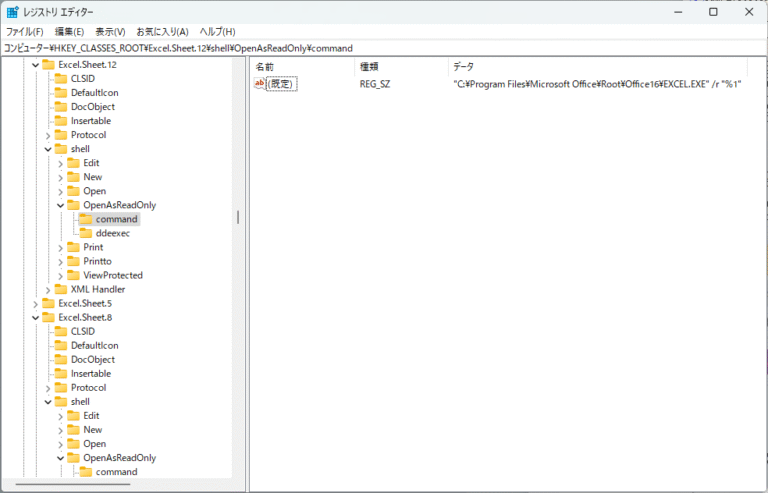Select the OpenAsReadOnly key under Excel.Sheet.12
The height and width of the screenshot is (493, 768).
click(120, 205)
